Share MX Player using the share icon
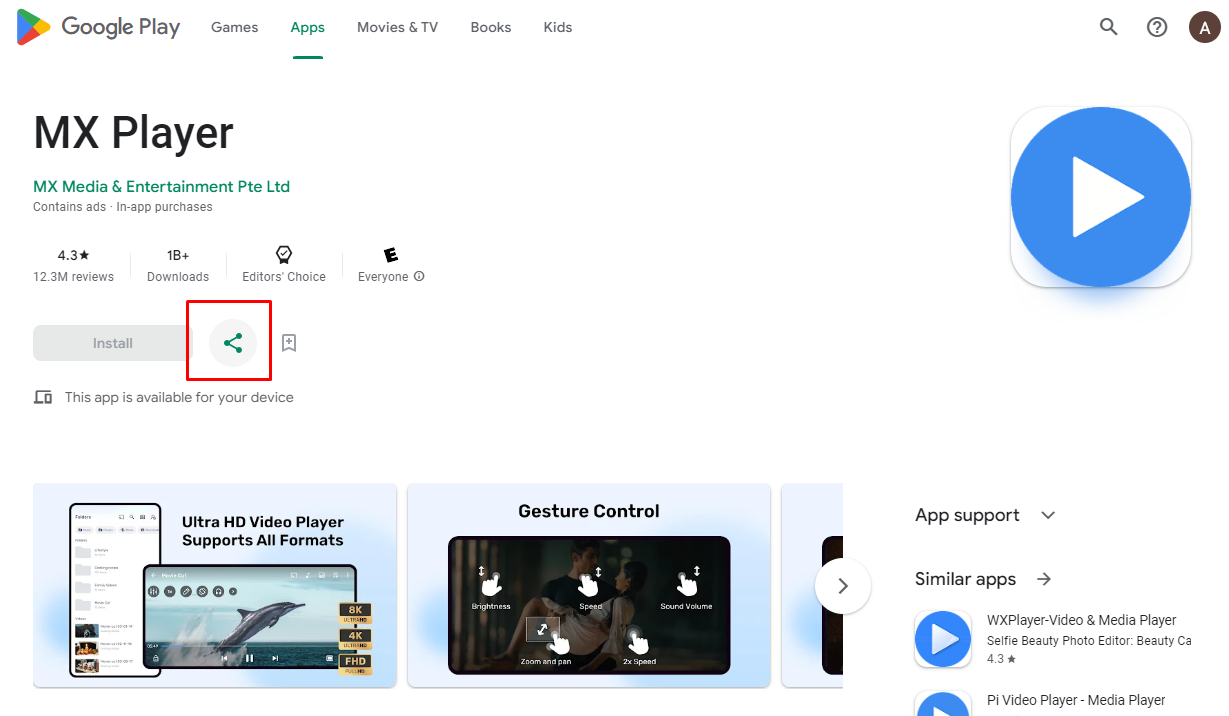Image resolution: width=1229 pixels, height=716 pixels. (x=232, y=341)
